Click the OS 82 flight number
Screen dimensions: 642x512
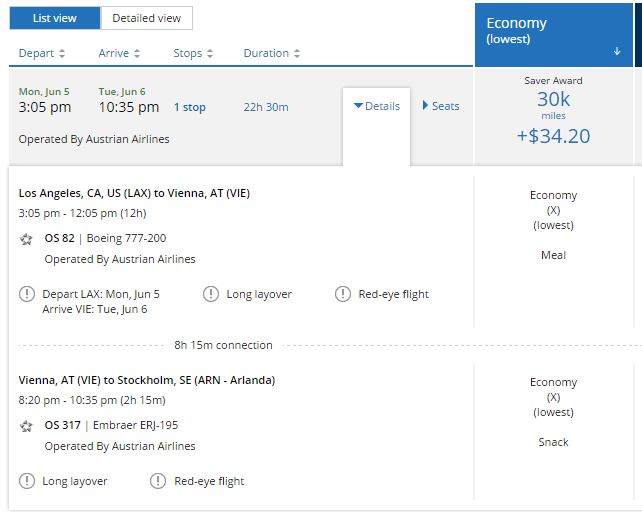(58, 238)
